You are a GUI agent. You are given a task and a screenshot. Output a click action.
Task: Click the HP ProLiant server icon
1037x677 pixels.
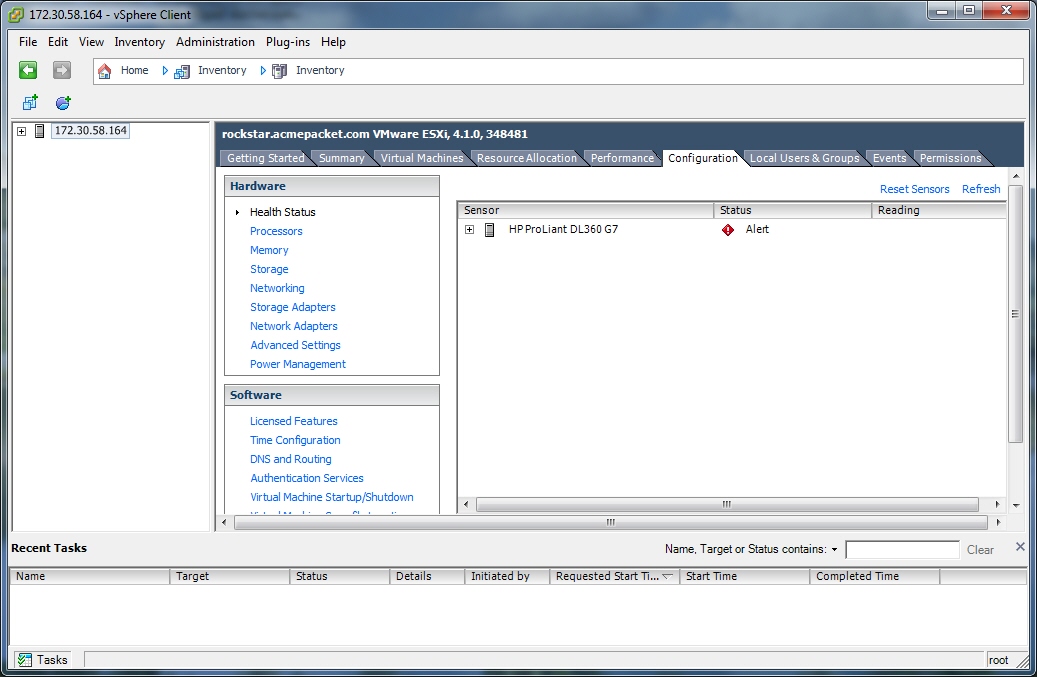pyautogui.click(x=489, y=229)
